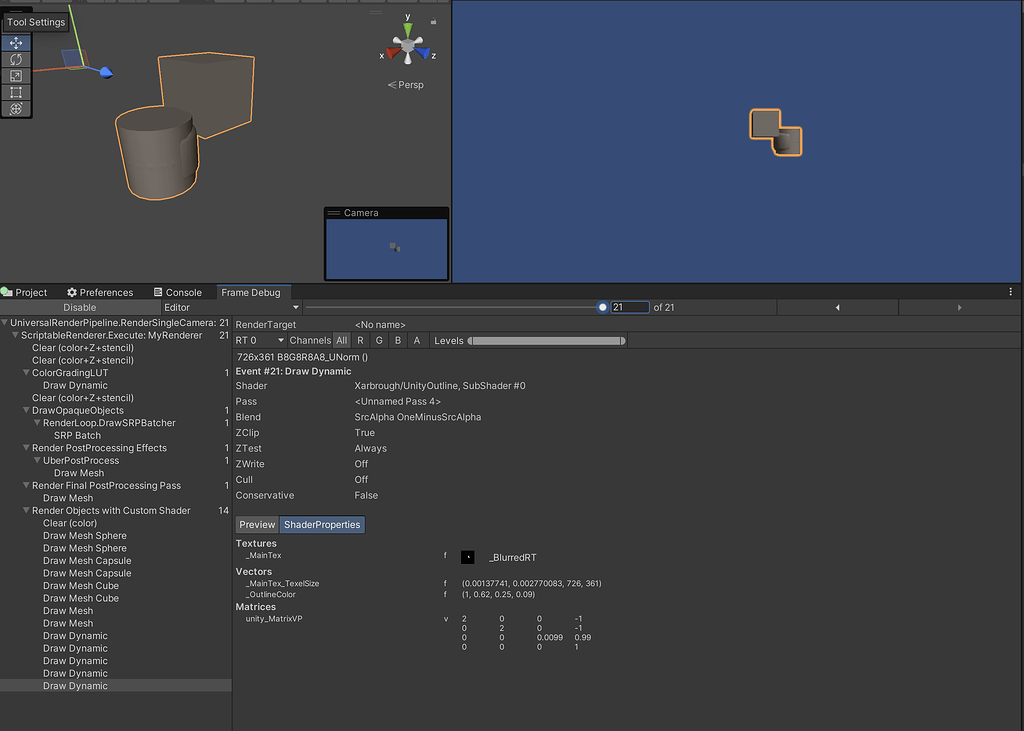The height and width of the screenshot is (731, 1024).
Task: Toggle the alpha channel view
Action: tap(417, 340)
